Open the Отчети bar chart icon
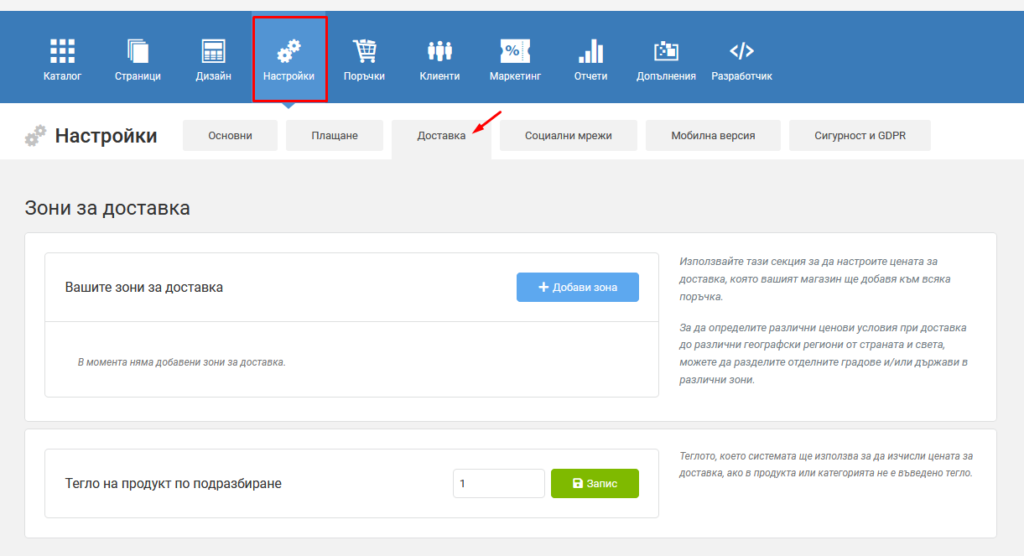1024x556 pixels. tap(590, 51)
